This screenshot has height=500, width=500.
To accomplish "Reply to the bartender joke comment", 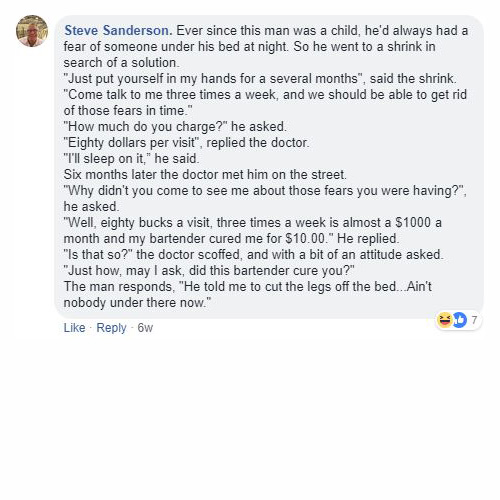I will point(111,328).
